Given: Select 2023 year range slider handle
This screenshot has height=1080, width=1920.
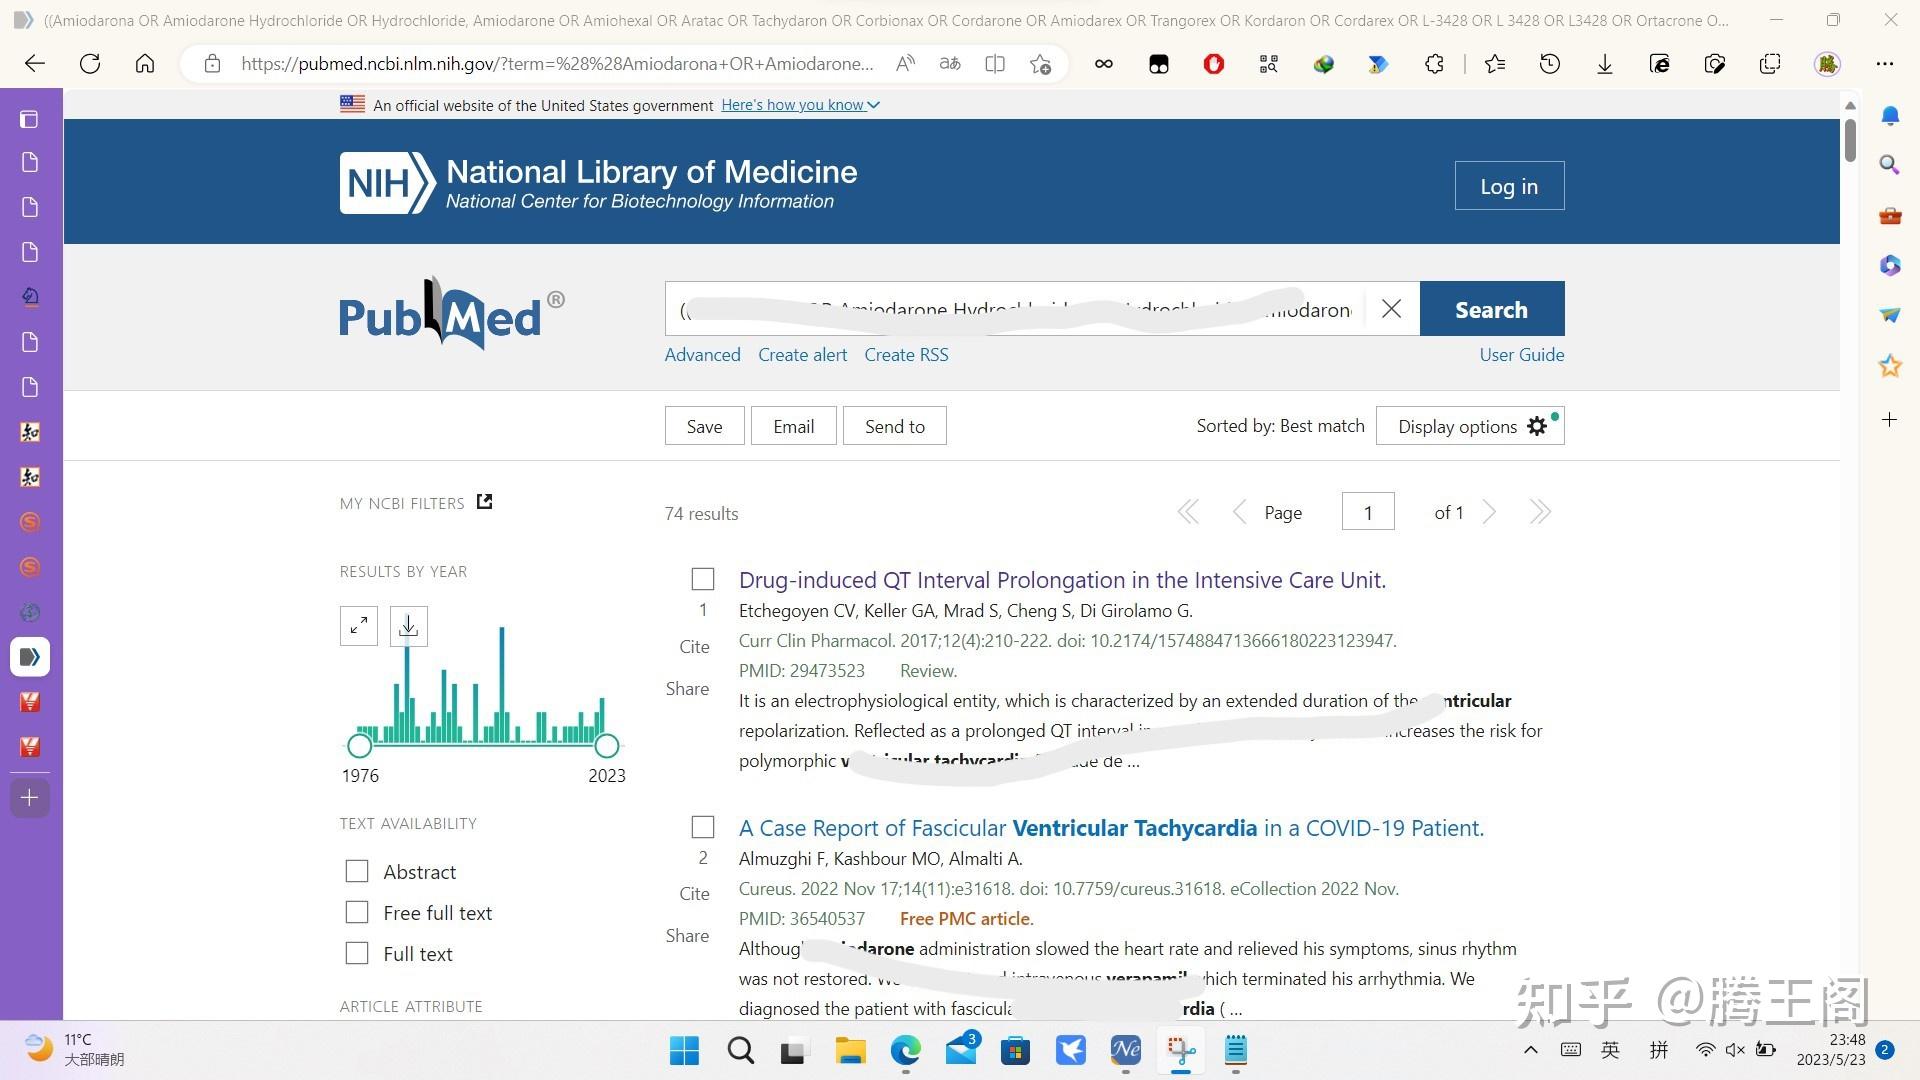Looking at the screenshot, I should 607,745.
